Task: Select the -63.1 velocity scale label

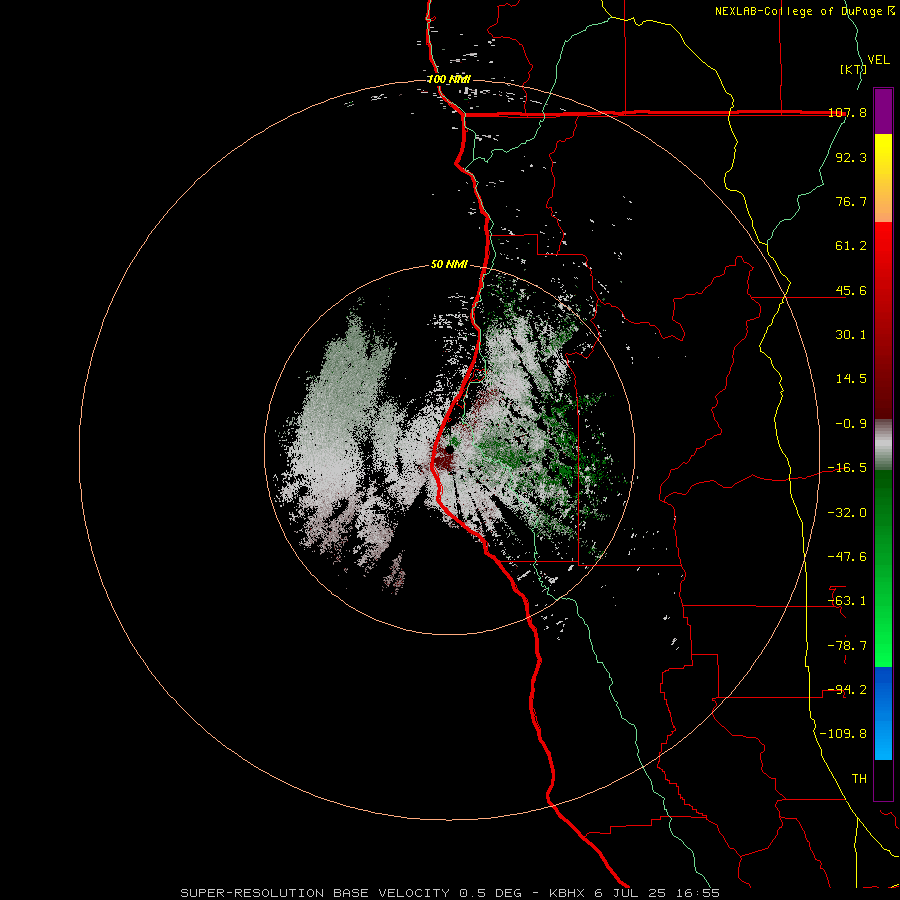Action: pos(847,601)
